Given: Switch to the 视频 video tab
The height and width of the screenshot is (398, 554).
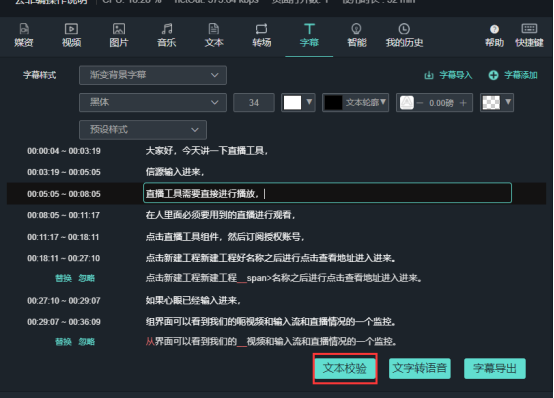Looking at the screenshot, I should [x=71, y=35].
